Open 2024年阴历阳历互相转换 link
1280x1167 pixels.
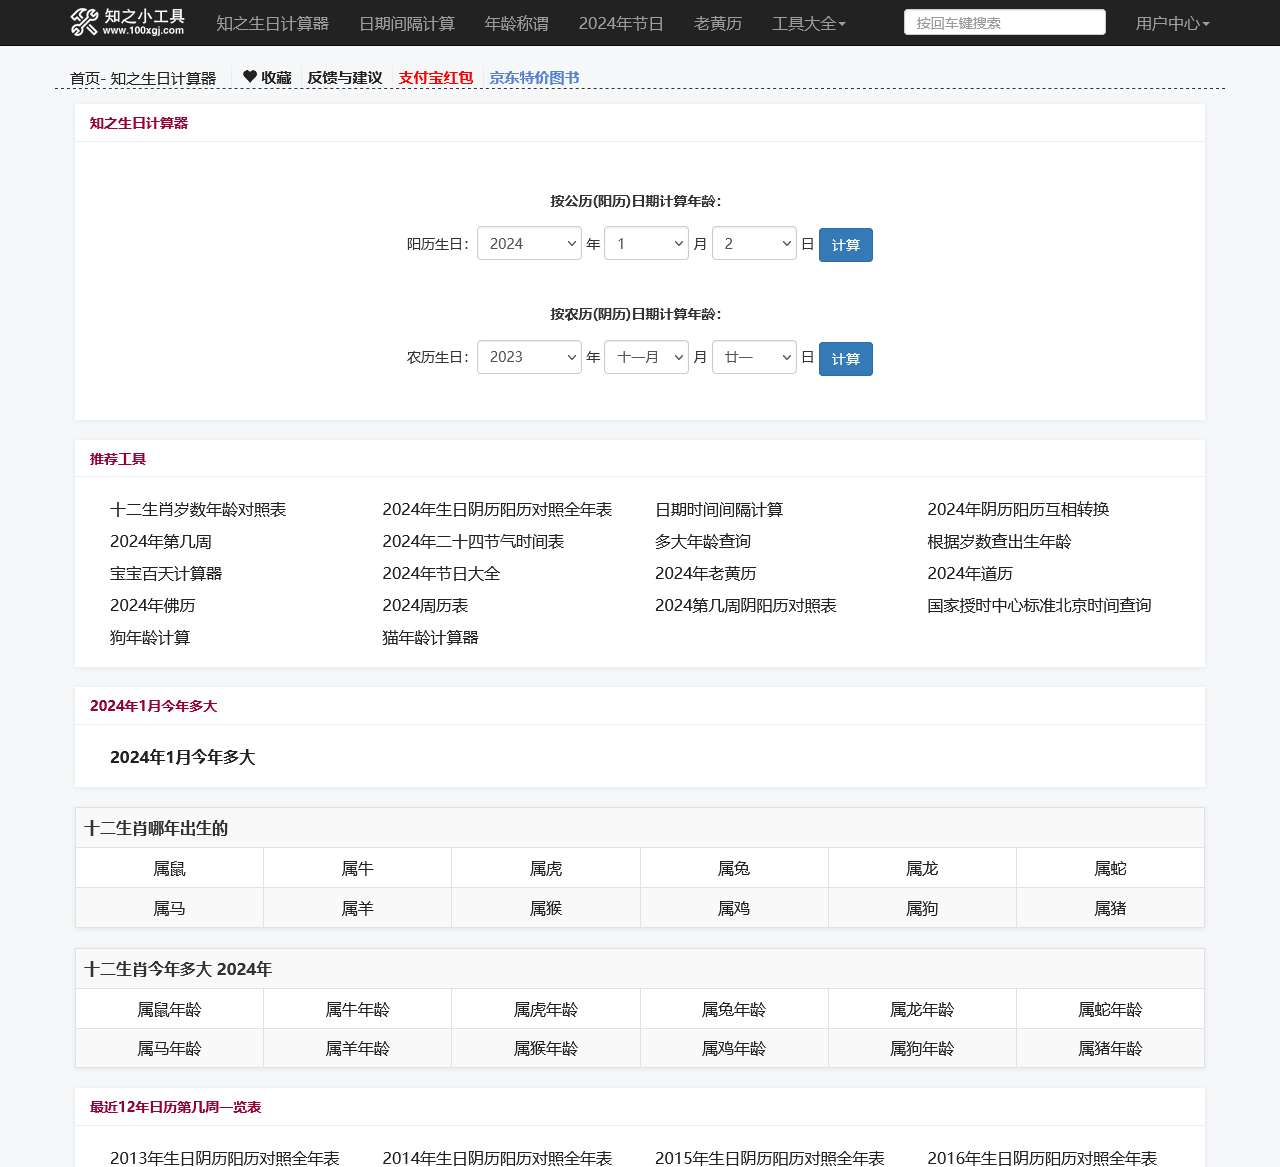(x=1018, y=509)
